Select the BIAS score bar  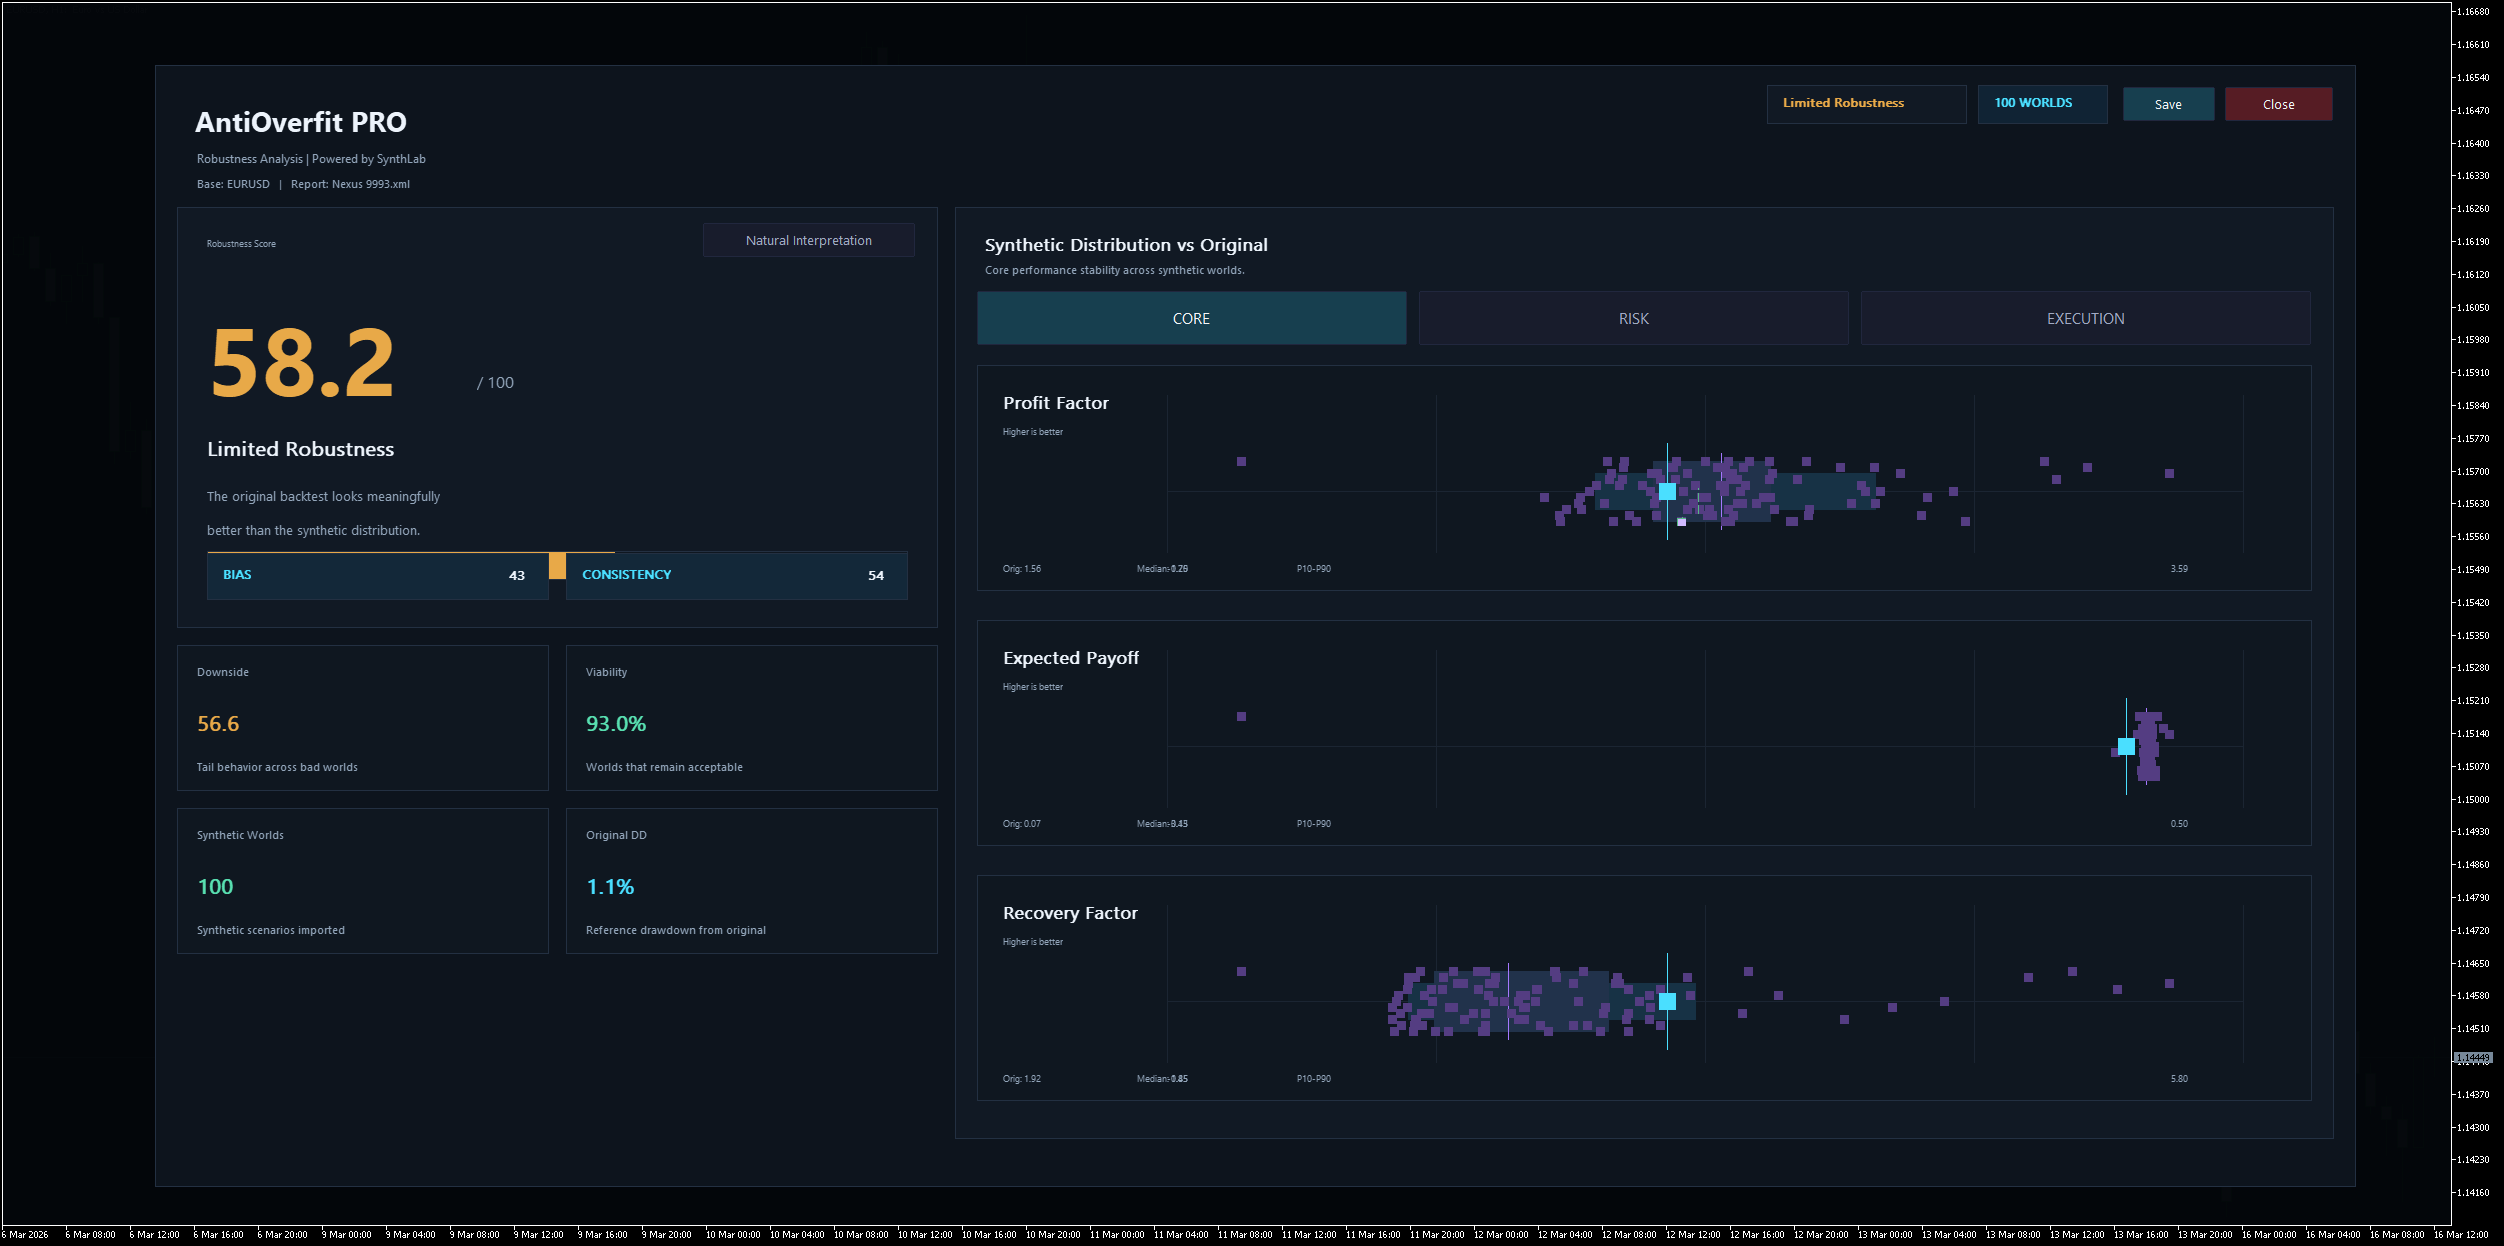click(377, 575)
